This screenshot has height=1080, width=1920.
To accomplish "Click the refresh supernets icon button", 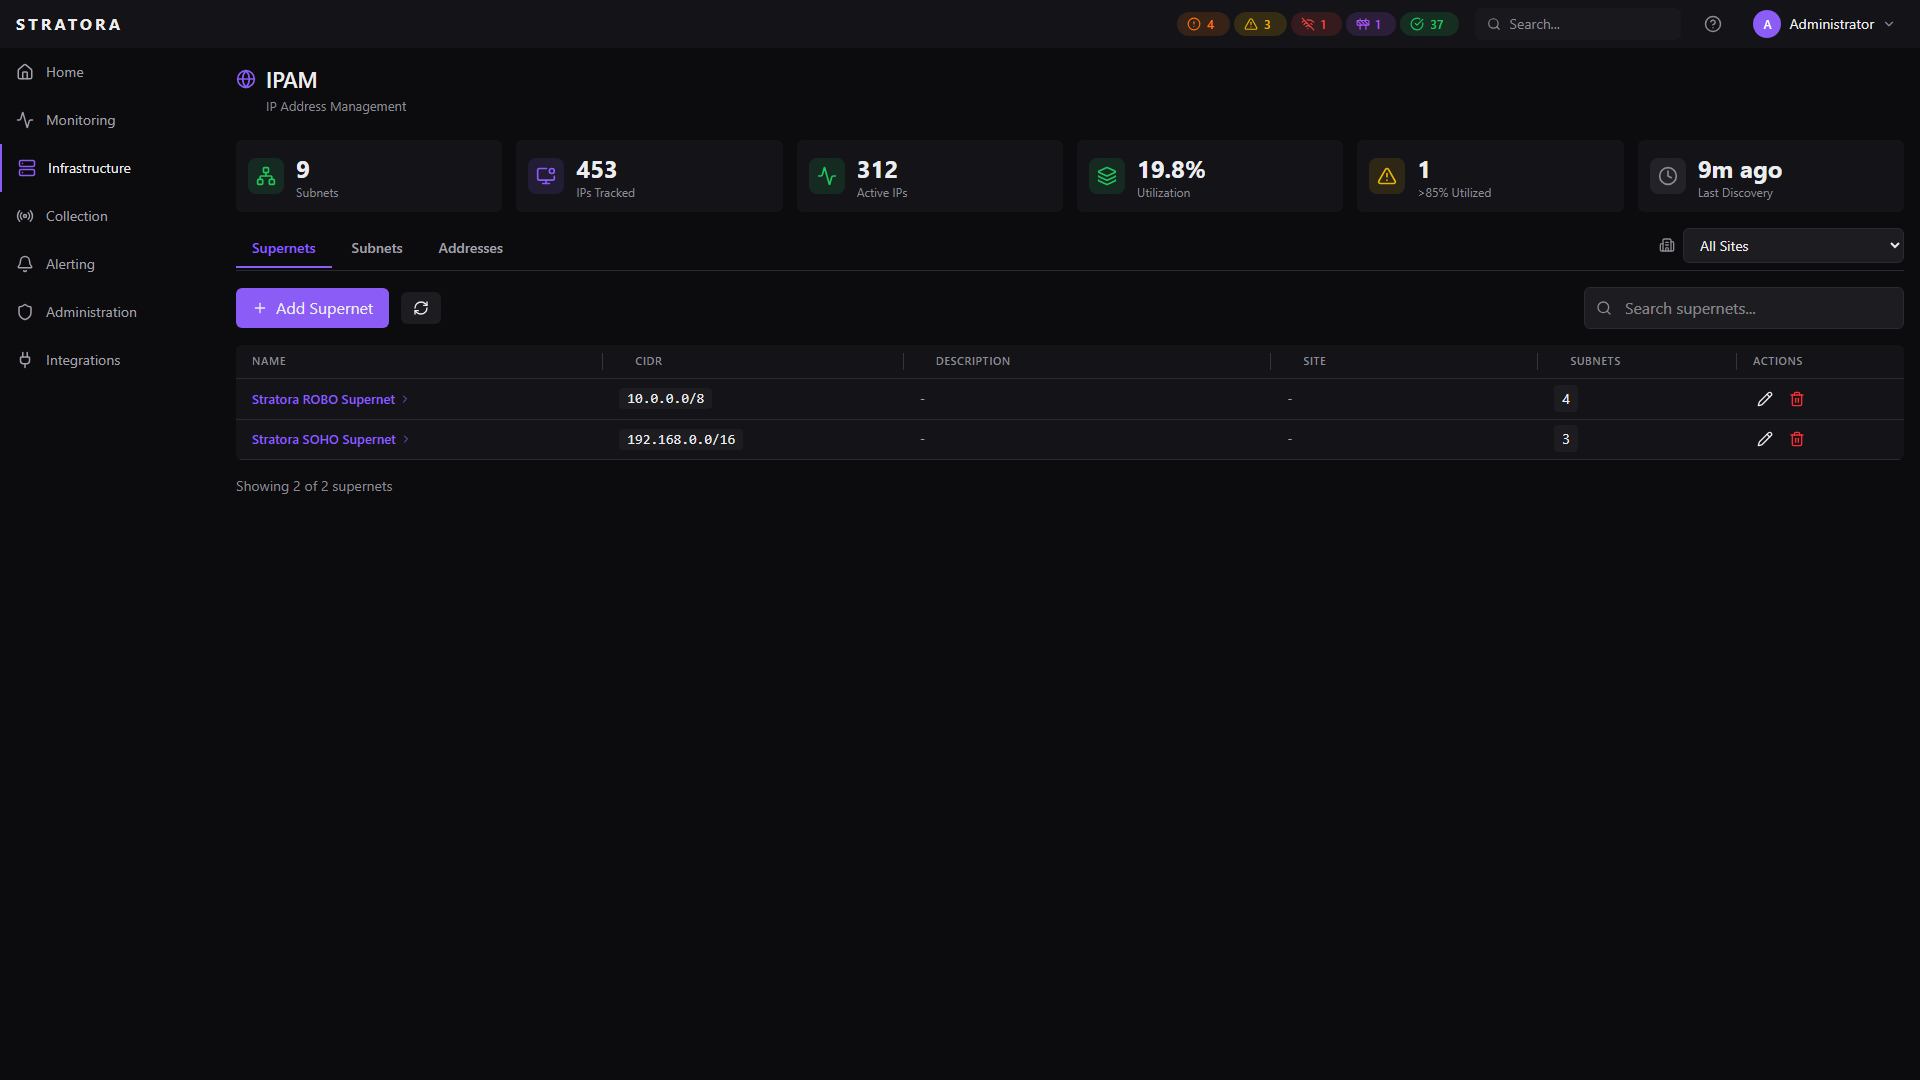I will point(421,308).
